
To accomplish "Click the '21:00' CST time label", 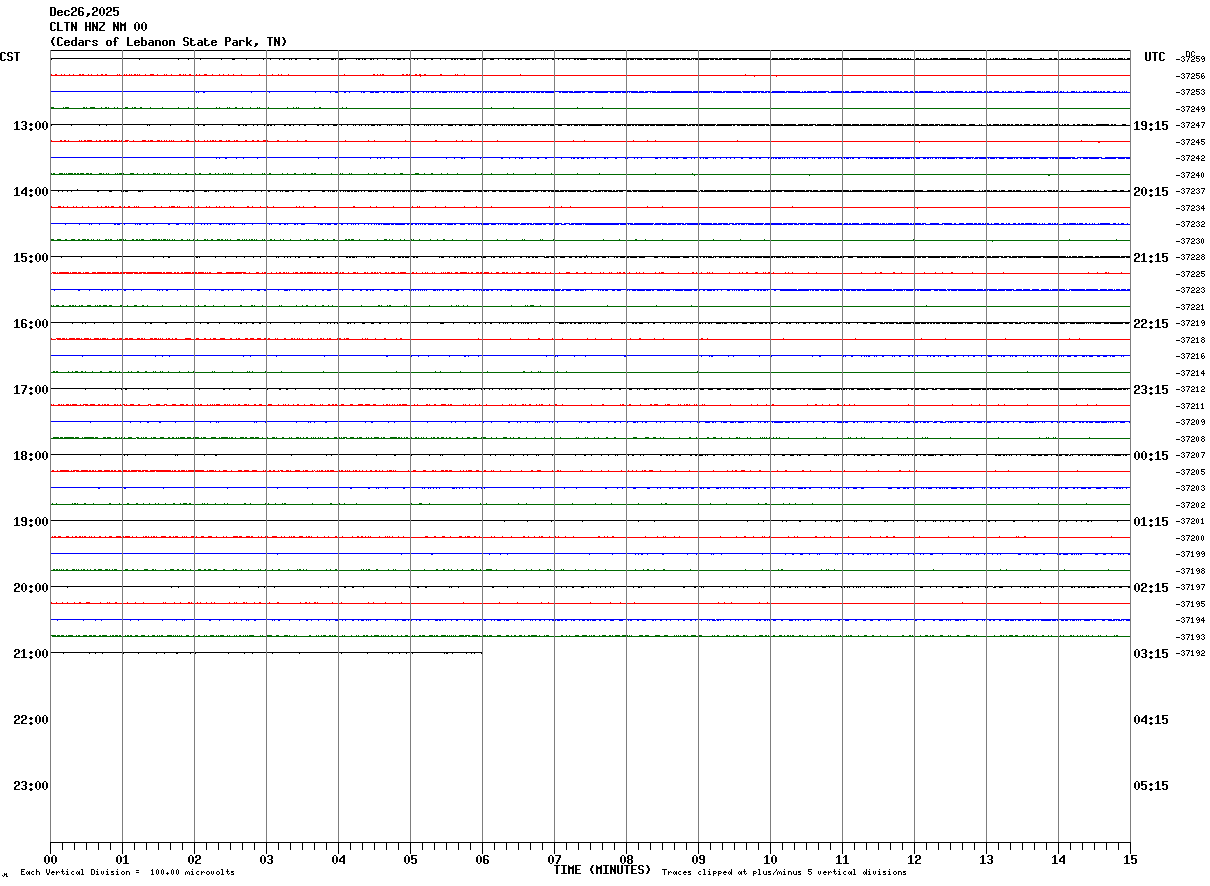I will [30, 654].
